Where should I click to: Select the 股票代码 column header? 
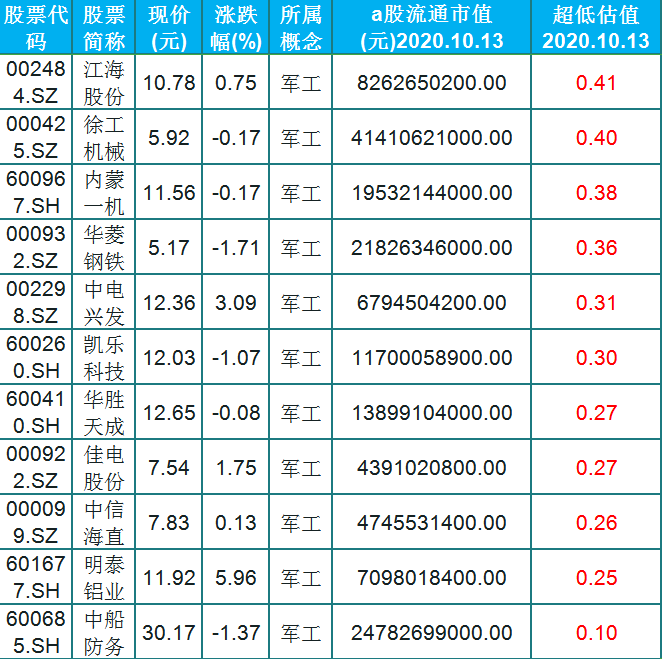[x=35, y=27]
